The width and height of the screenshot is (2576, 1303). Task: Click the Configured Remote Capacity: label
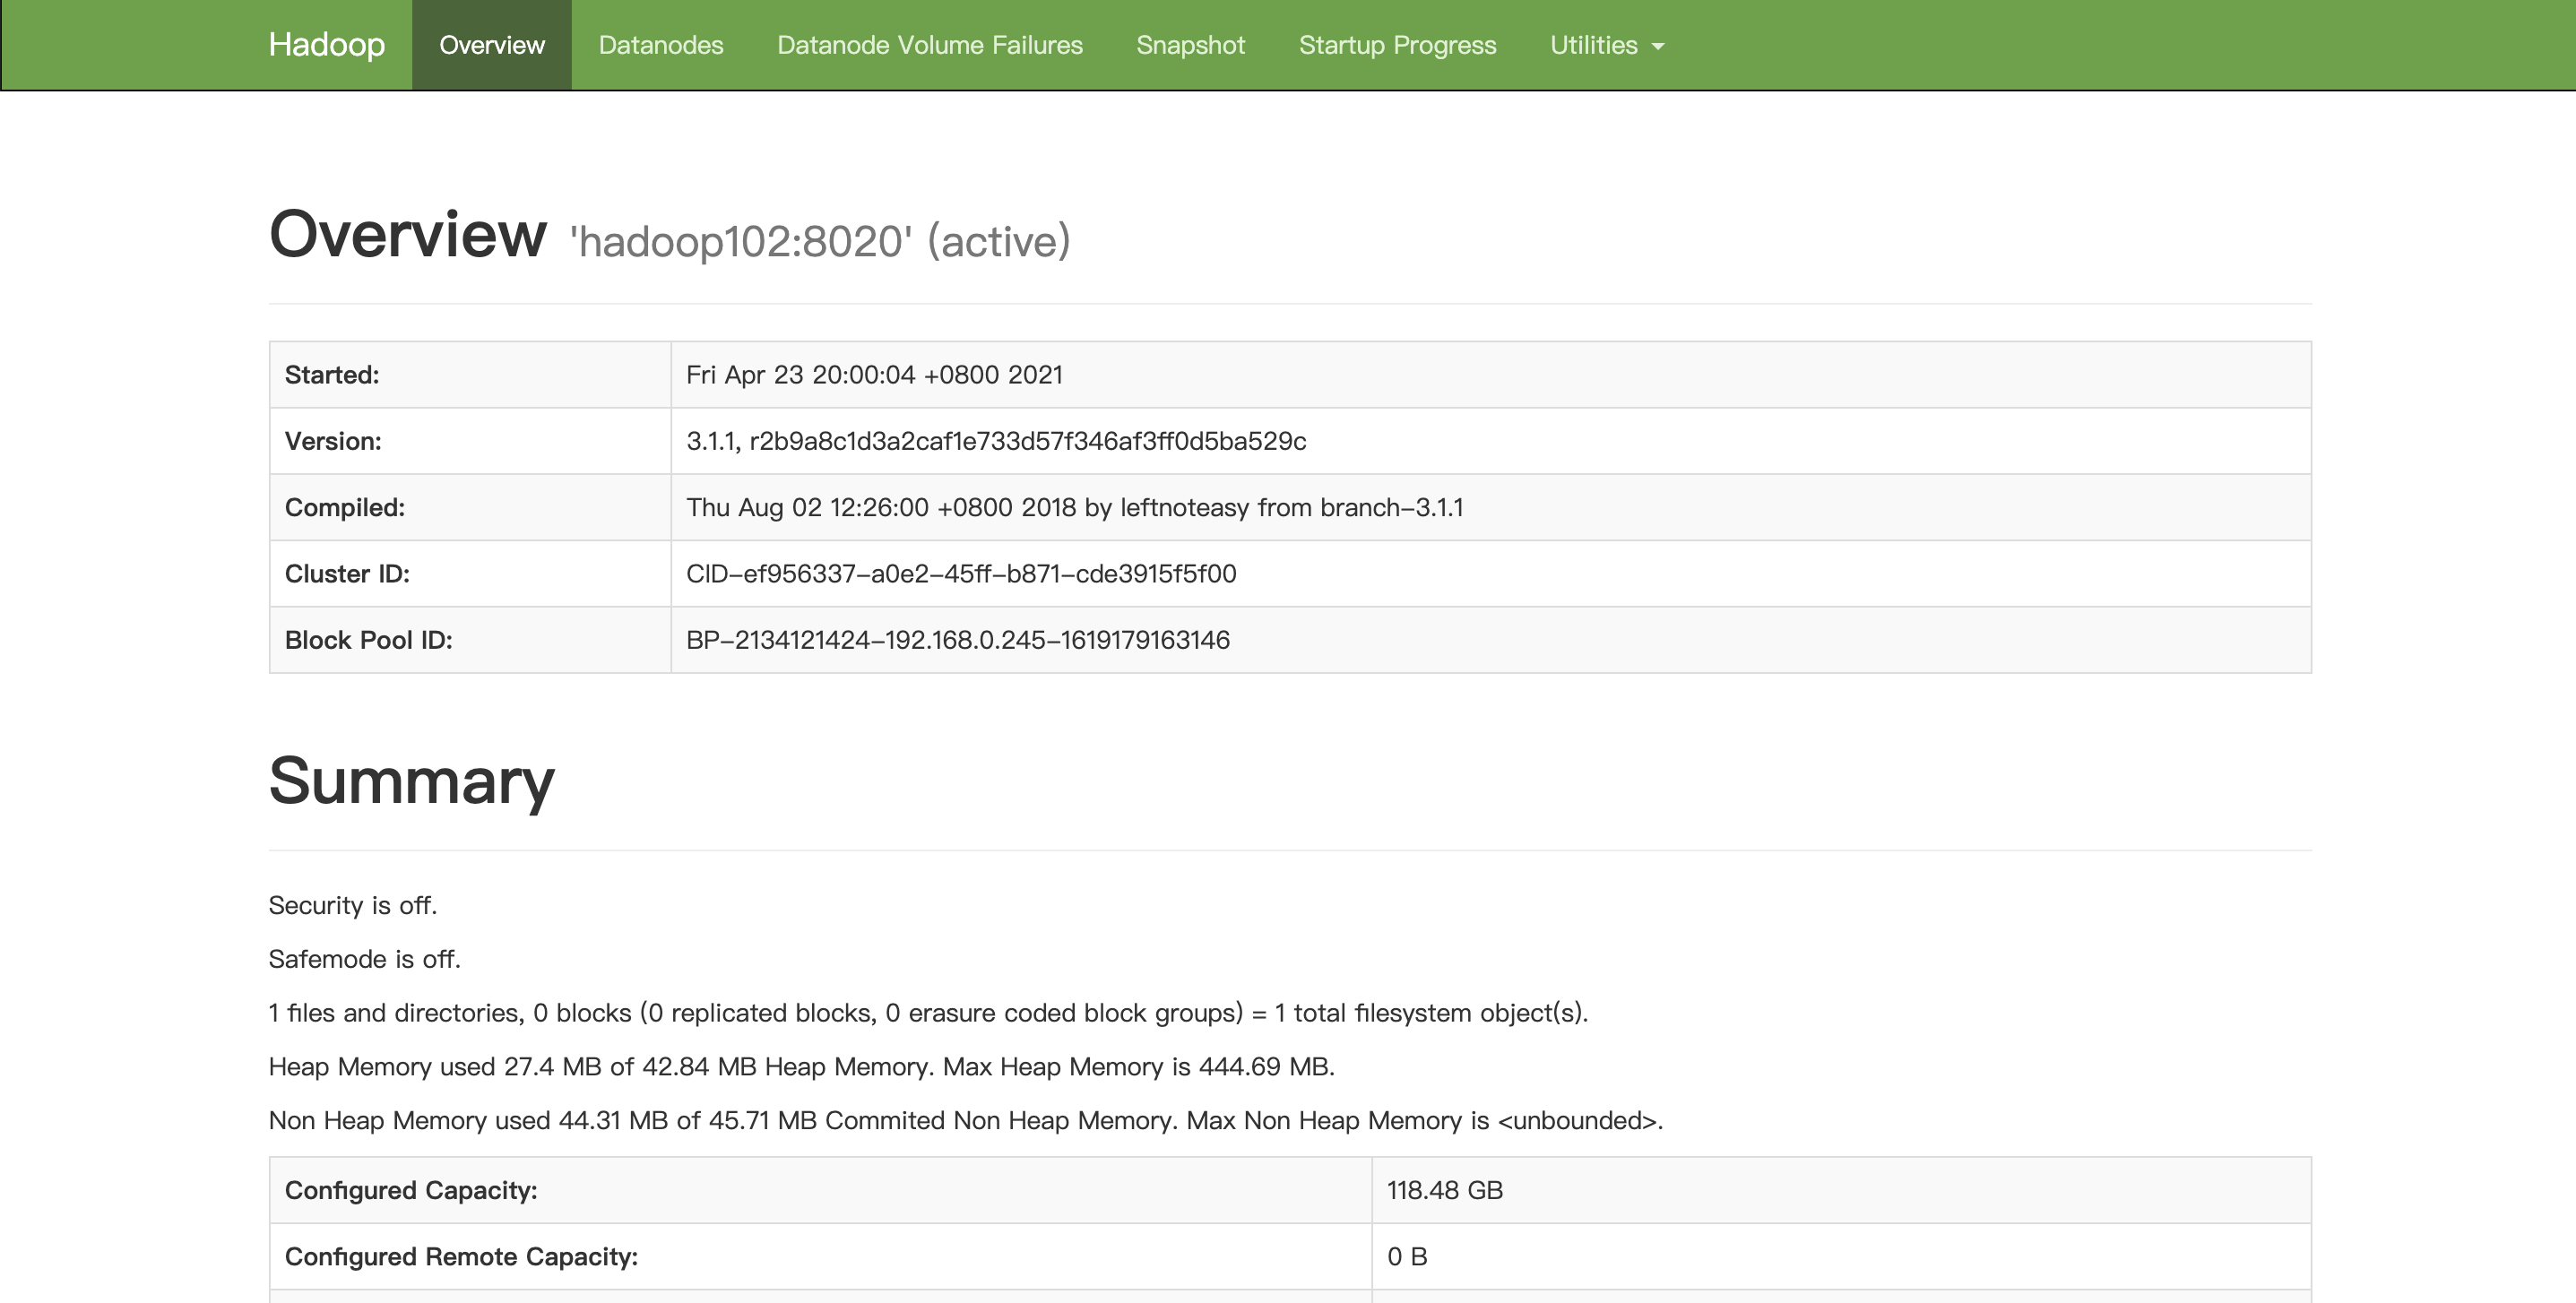coord(461,1257)
